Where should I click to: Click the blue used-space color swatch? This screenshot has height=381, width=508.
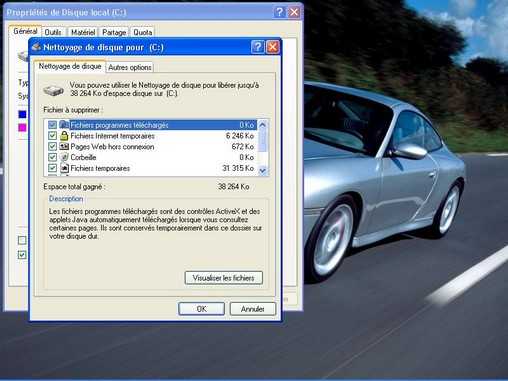click(22, 115)
